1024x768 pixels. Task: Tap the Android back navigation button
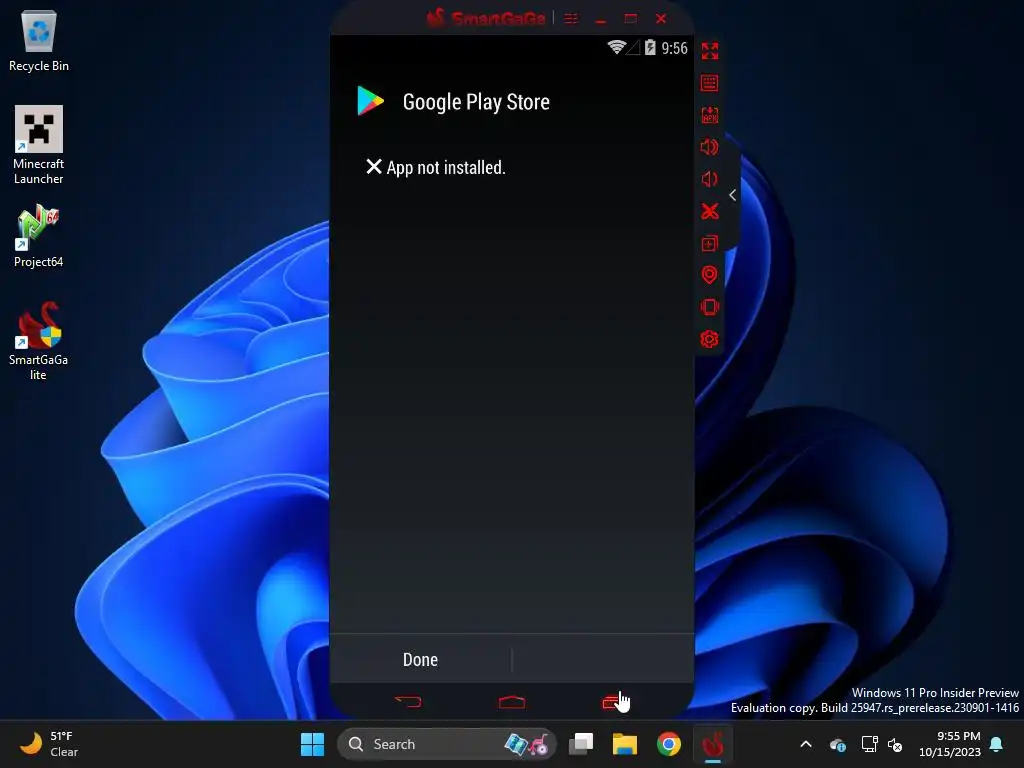(x=408, y=702)
